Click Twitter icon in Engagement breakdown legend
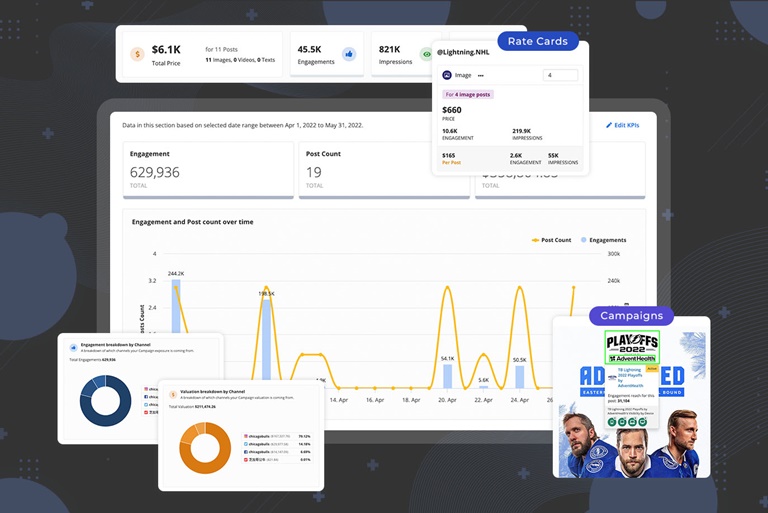Screen dimensions: 768x513 tap(146, 405)
